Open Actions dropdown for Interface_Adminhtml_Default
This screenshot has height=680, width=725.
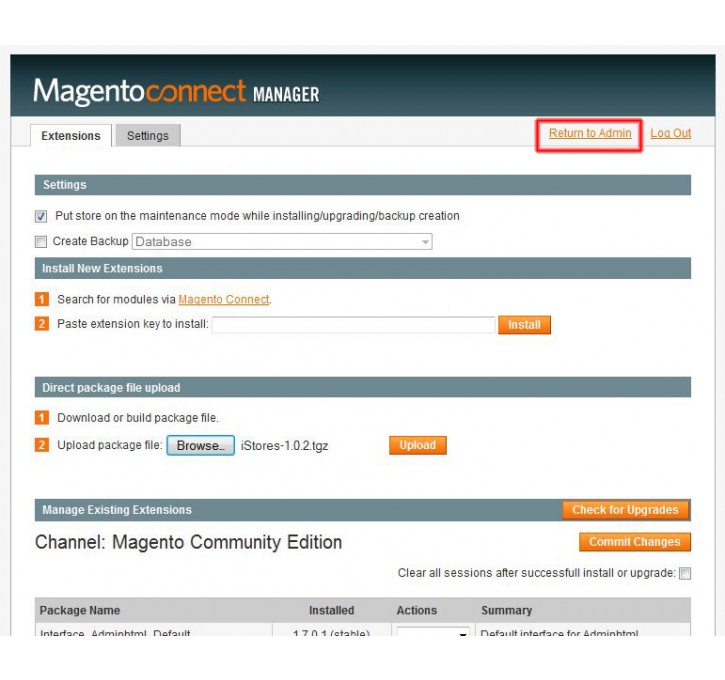click(433, 631)
